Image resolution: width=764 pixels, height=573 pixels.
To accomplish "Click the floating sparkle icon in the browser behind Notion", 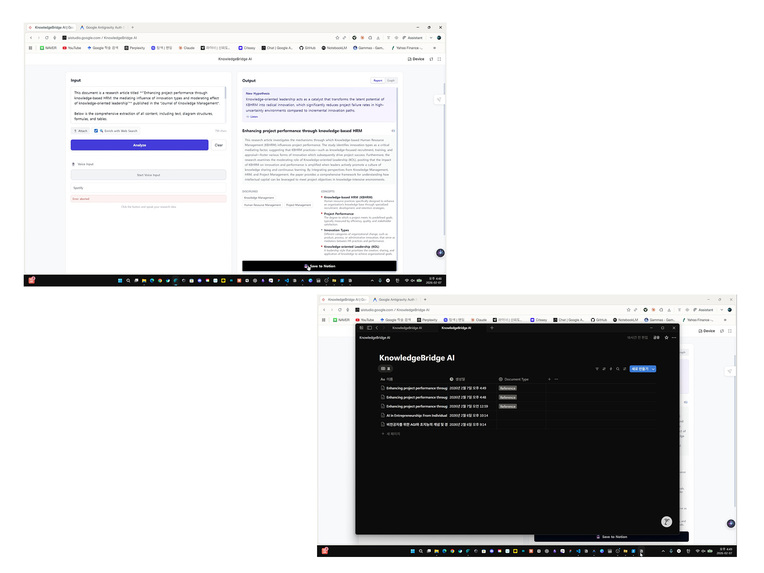I will point(731,523).
